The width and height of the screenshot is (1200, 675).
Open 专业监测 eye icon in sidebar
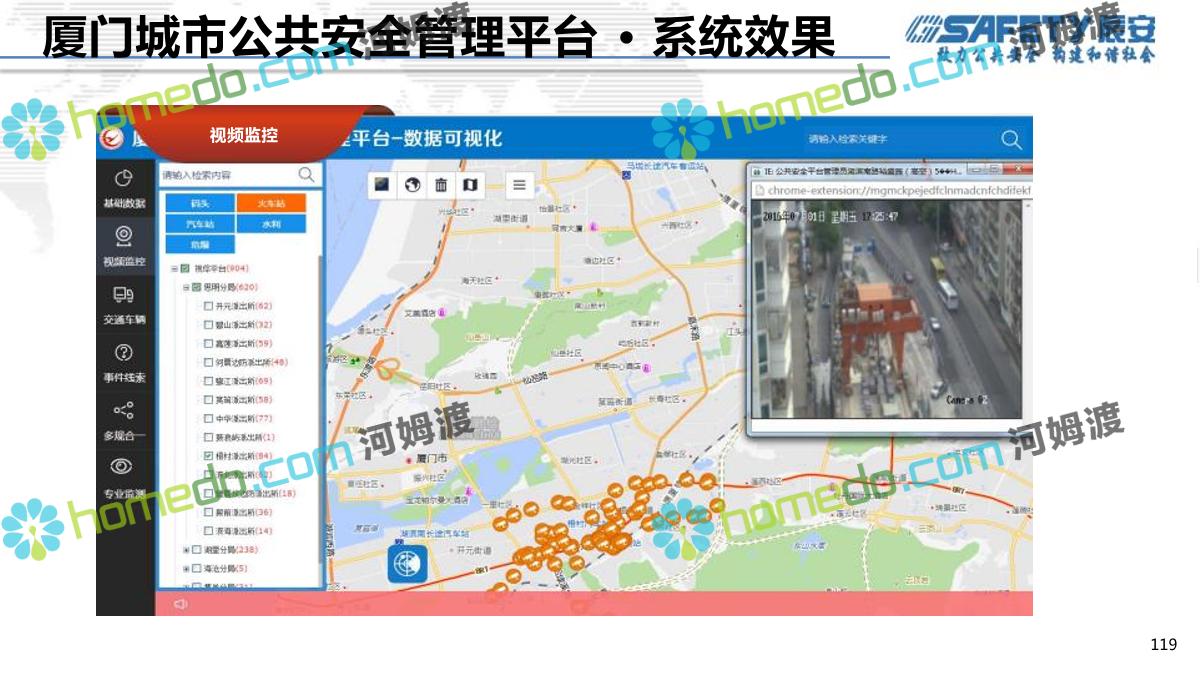[x=123, y=467]
